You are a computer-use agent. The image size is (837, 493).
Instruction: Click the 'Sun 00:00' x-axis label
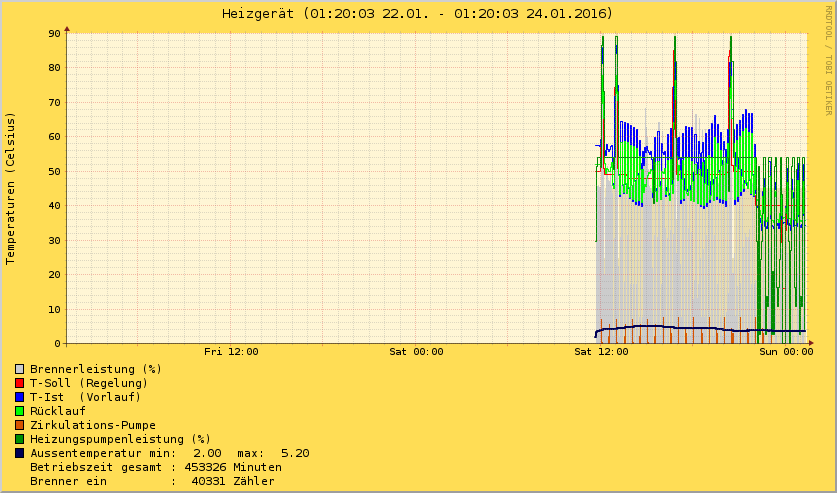click(x=786, y=352)
